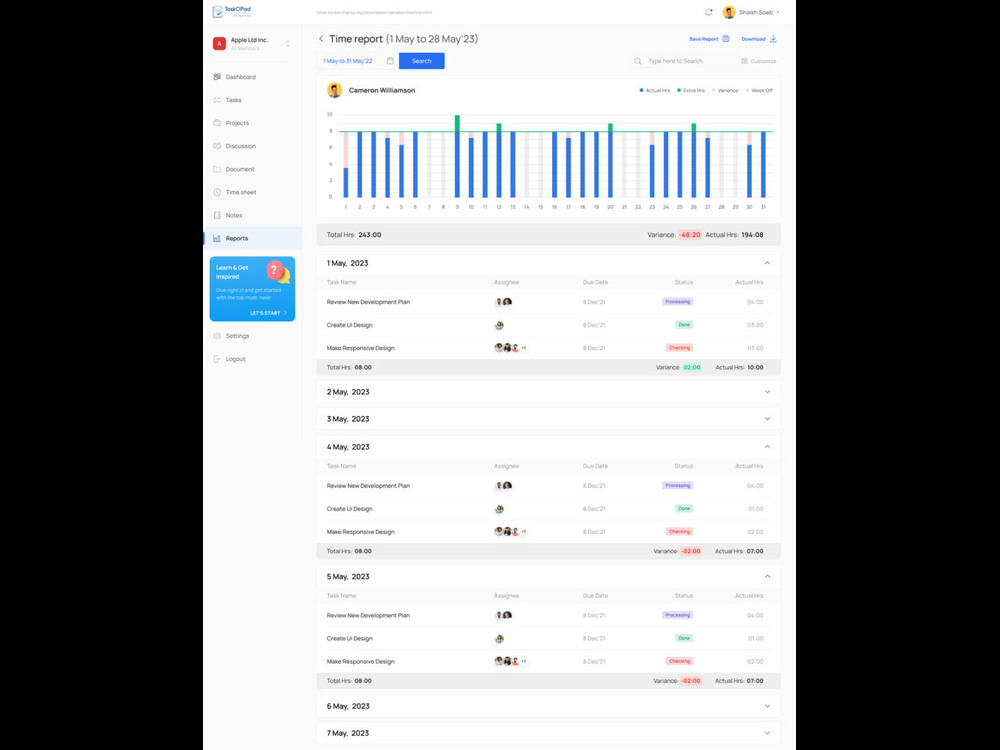Click the download arrow icon
1000x750 pixels.
(x=773, y=39)
